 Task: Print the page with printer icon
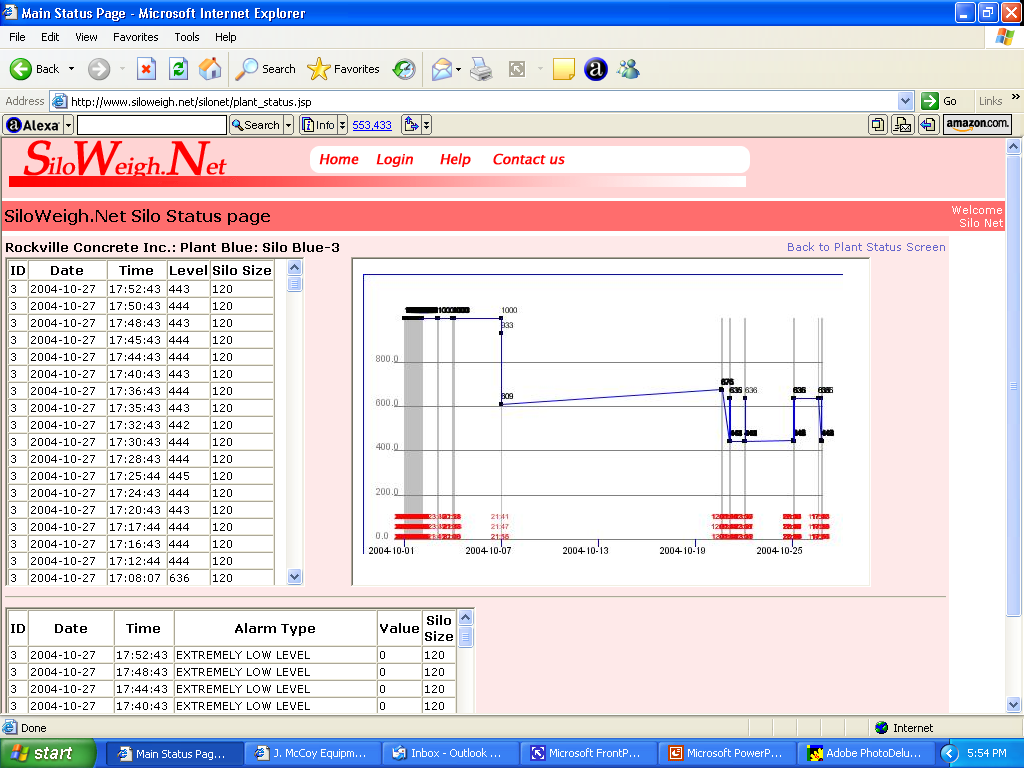coord(481,69)
